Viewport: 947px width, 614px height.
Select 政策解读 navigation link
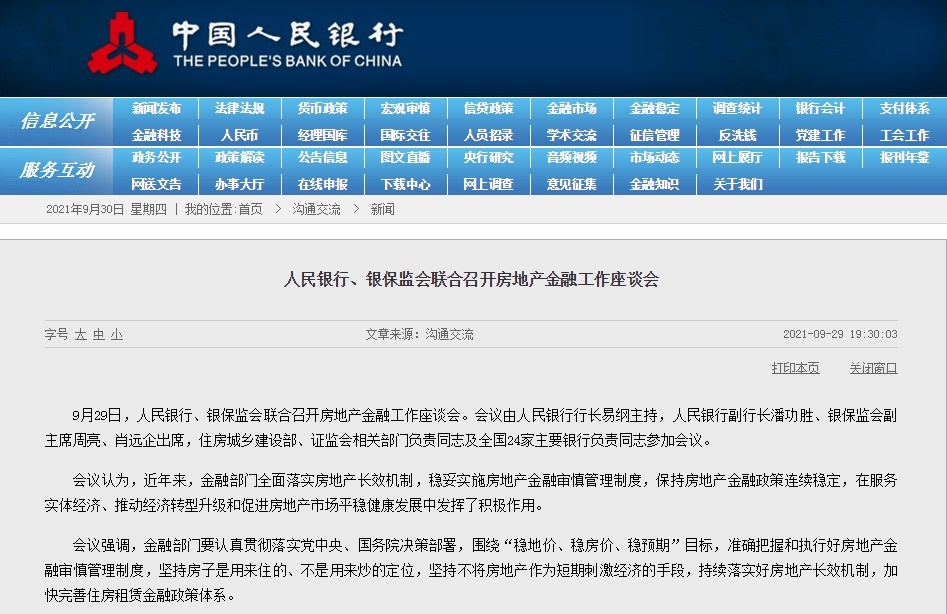239,158
